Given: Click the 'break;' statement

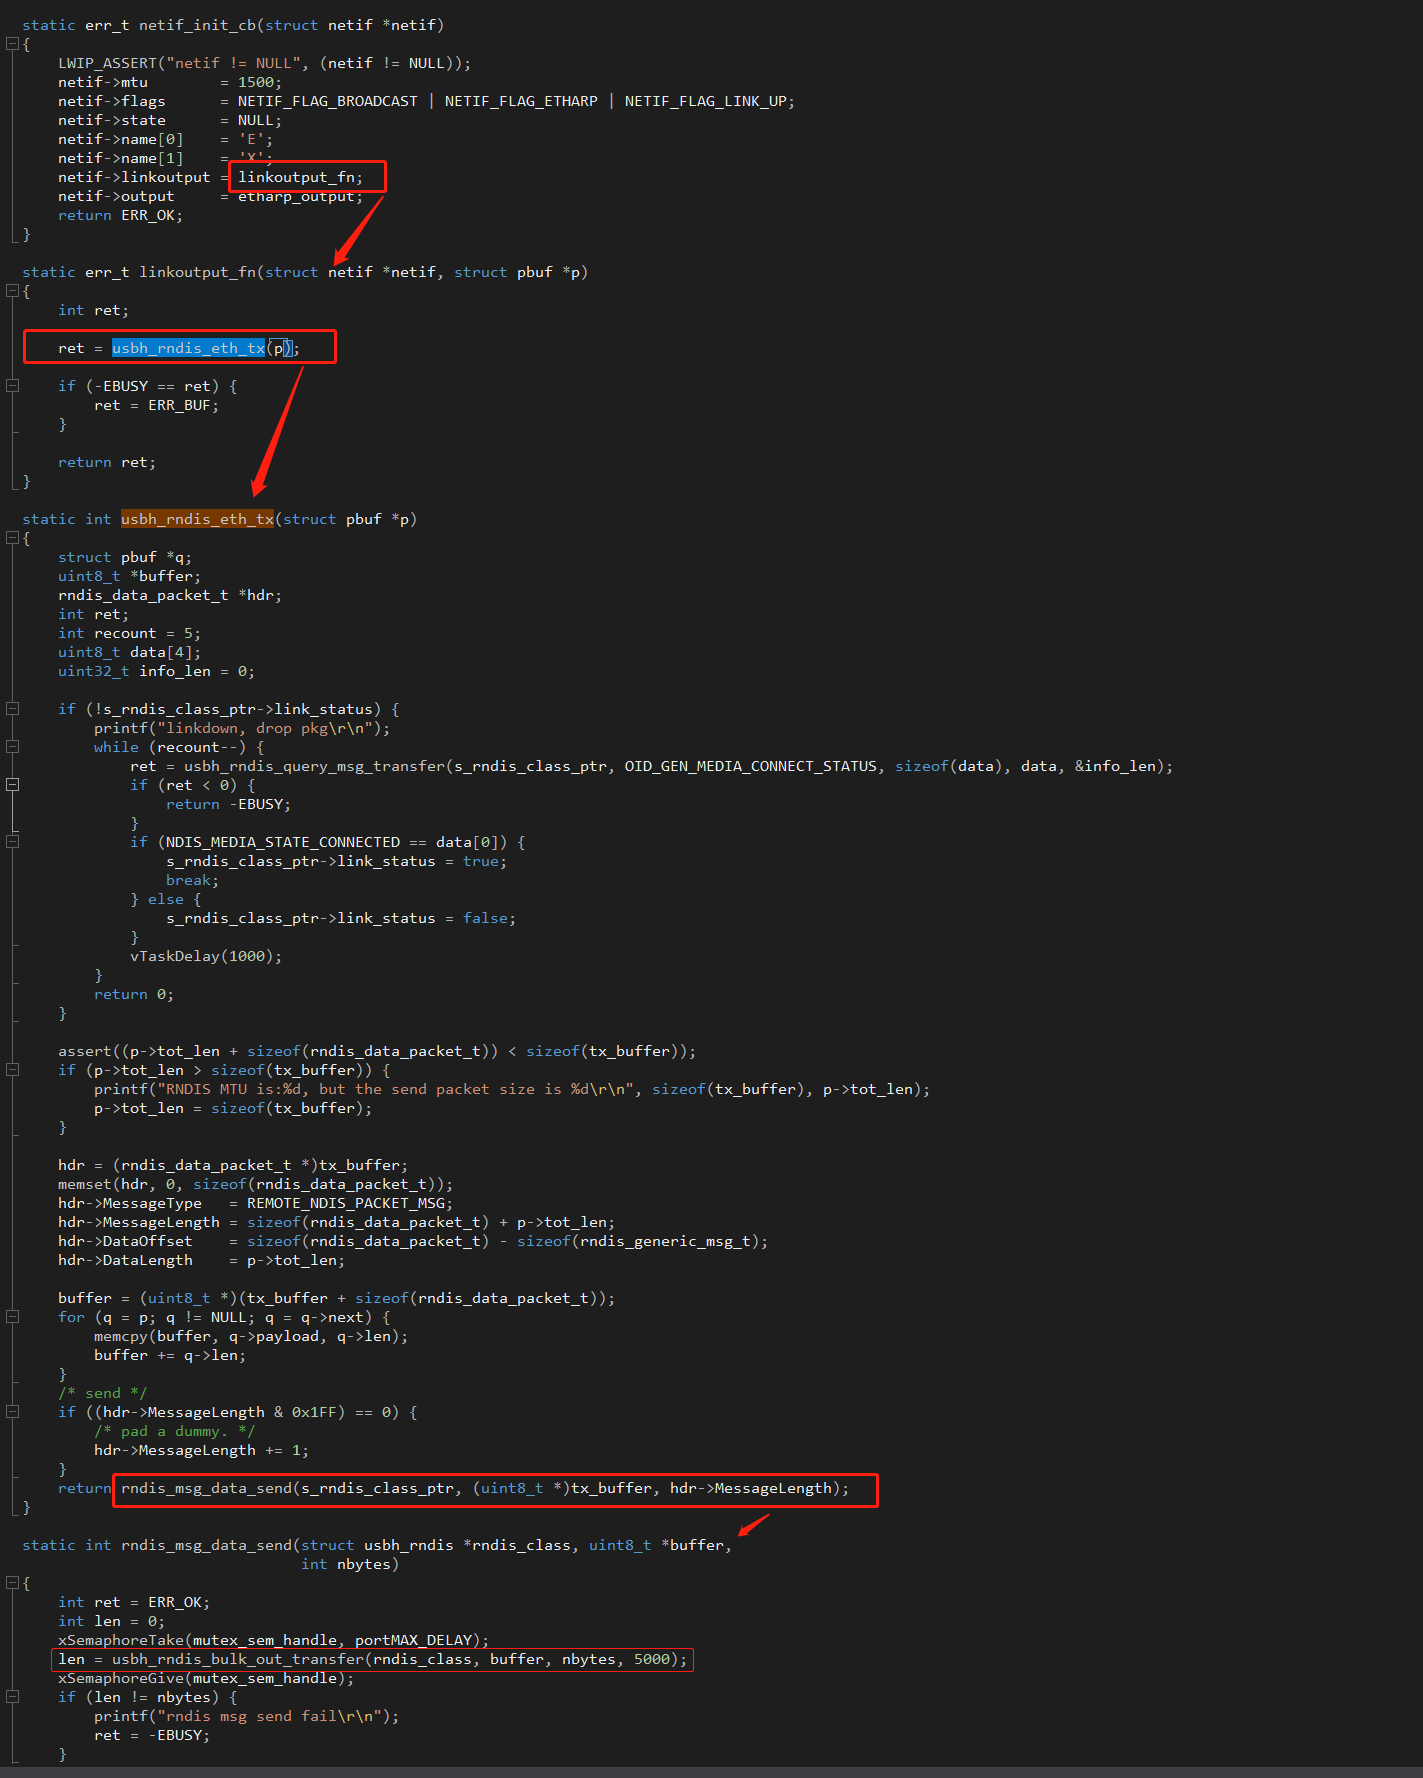Looking at the screenshot, I should [x=192, y=880].
